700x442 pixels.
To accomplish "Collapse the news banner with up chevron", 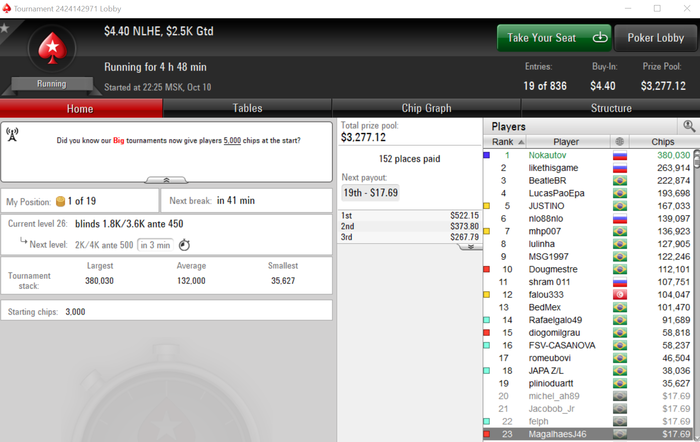I will click(166, 180).
